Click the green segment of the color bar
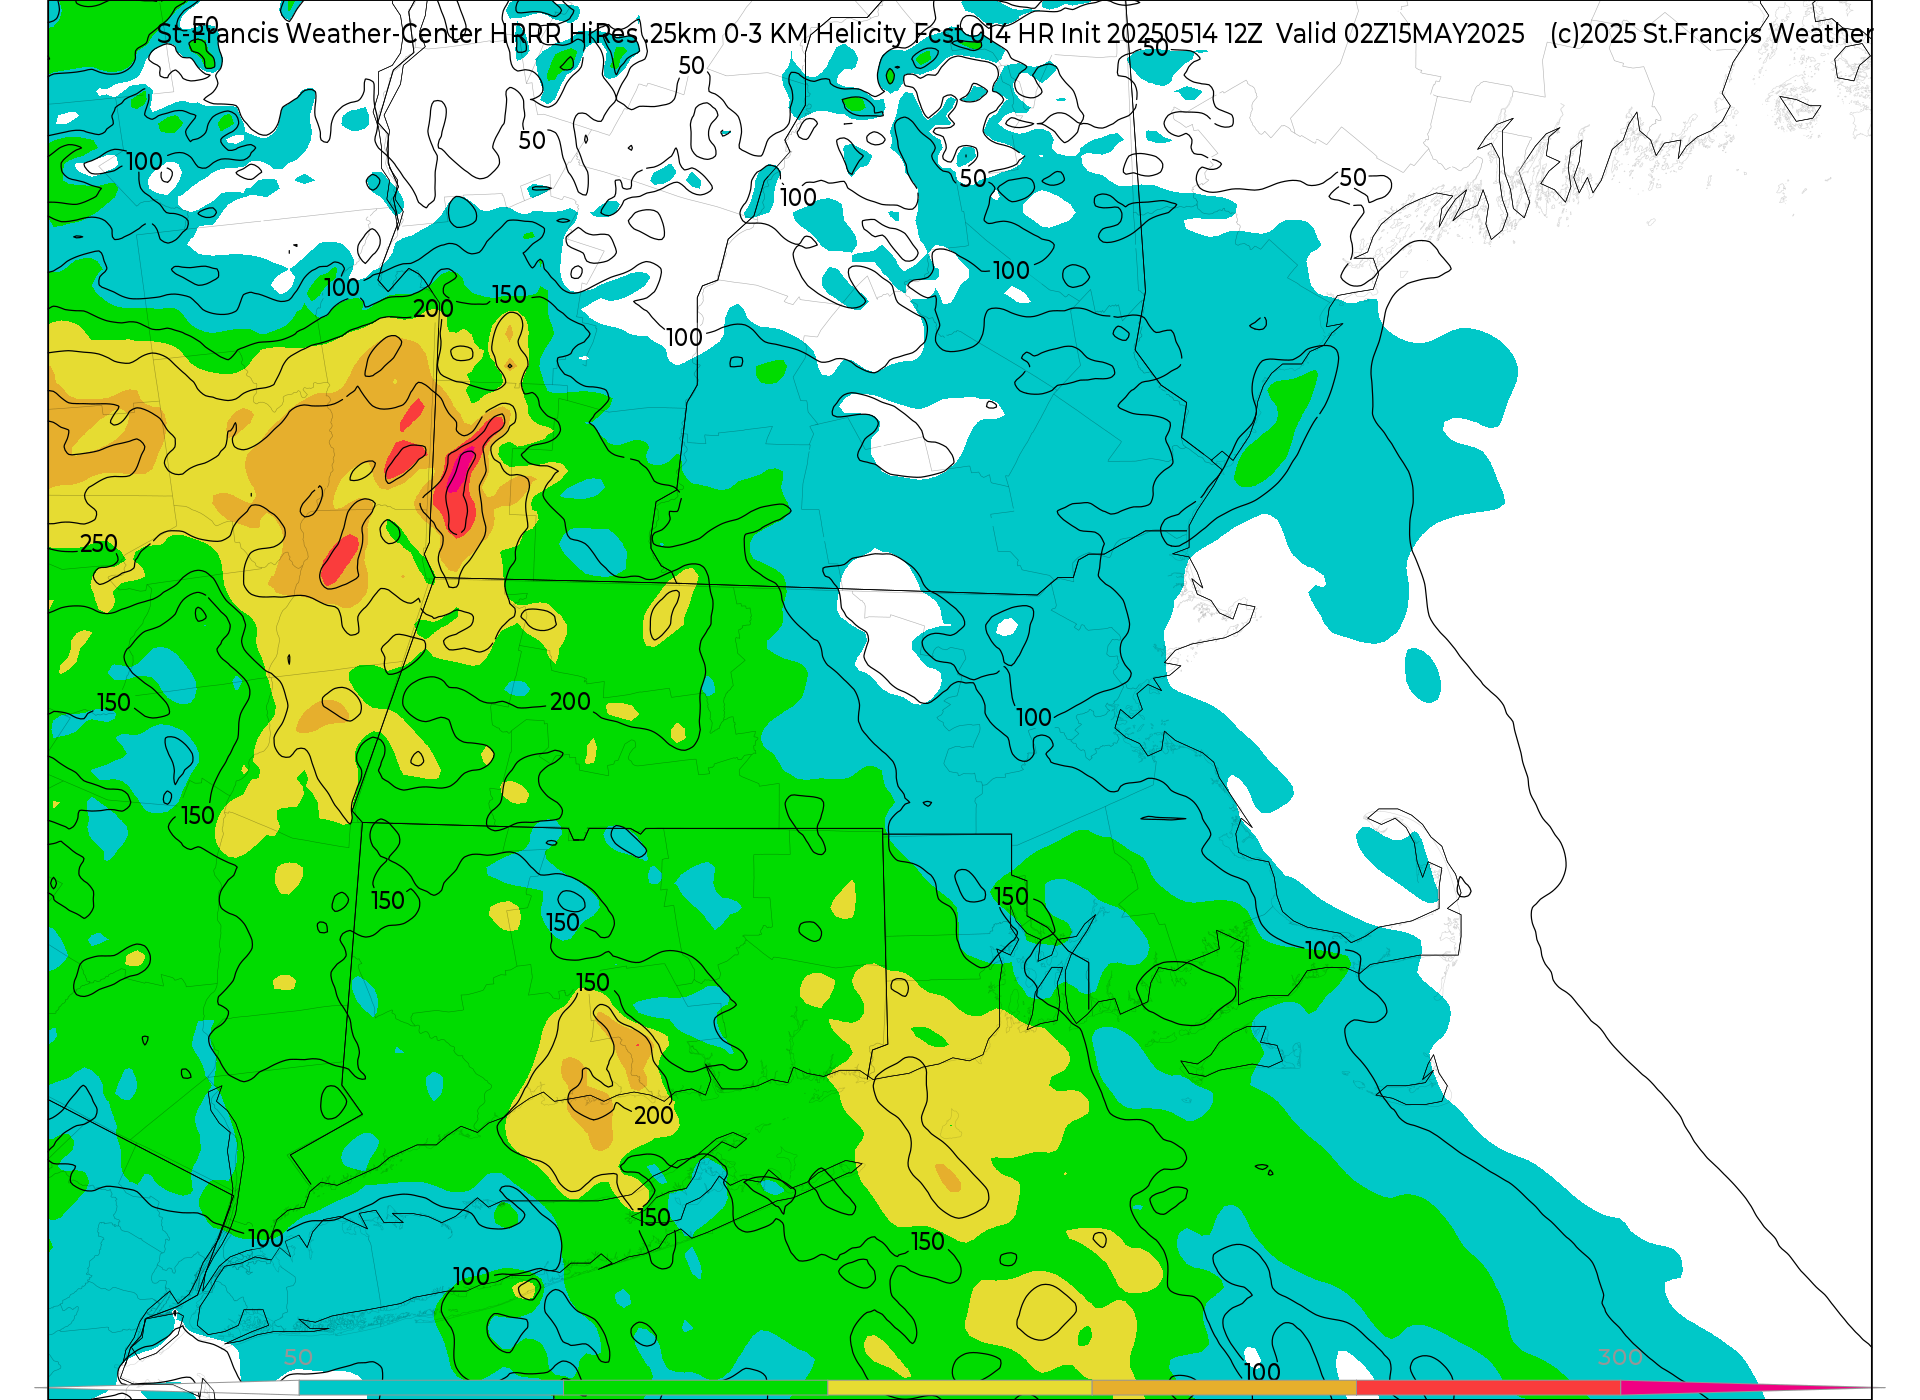This screenshot has height=1400, width=1920. [695, 1388]
